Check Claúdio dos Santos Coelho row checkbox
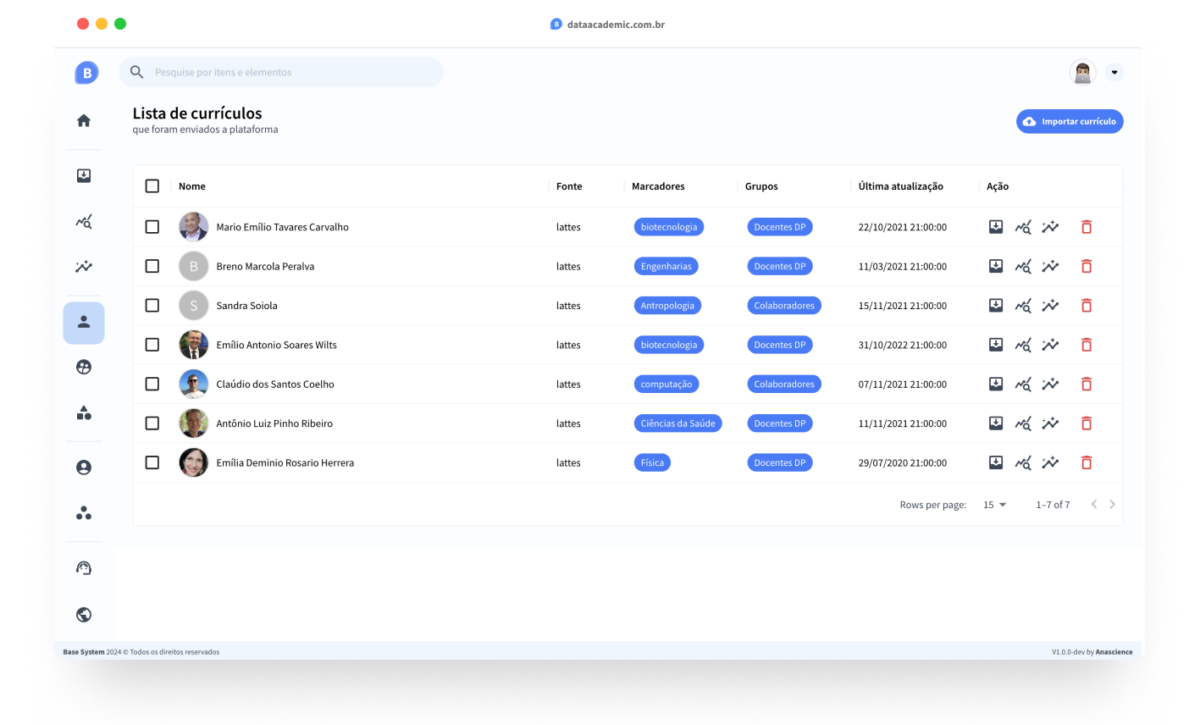This screenshot has height=725, width=1200. (152, 384)
